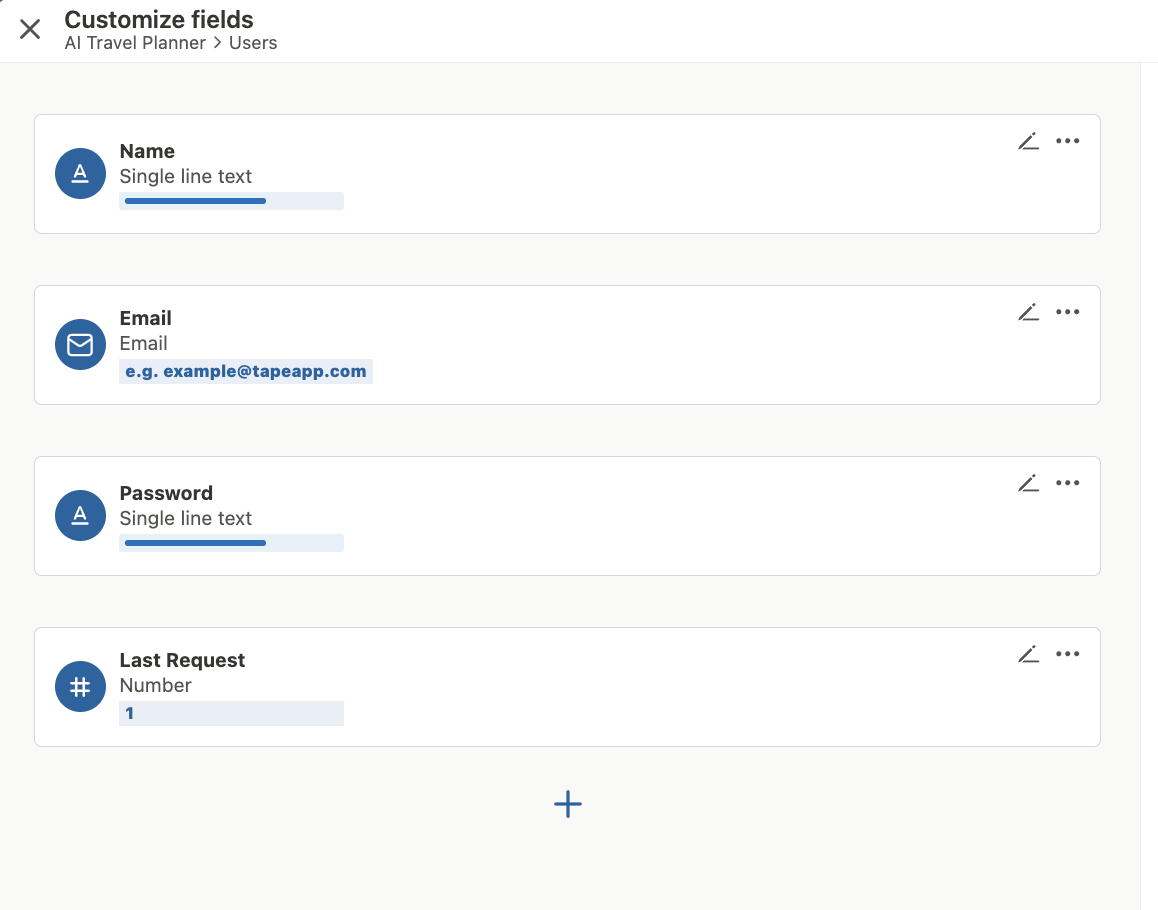Click the Email envelope icon

coord(80,344)
